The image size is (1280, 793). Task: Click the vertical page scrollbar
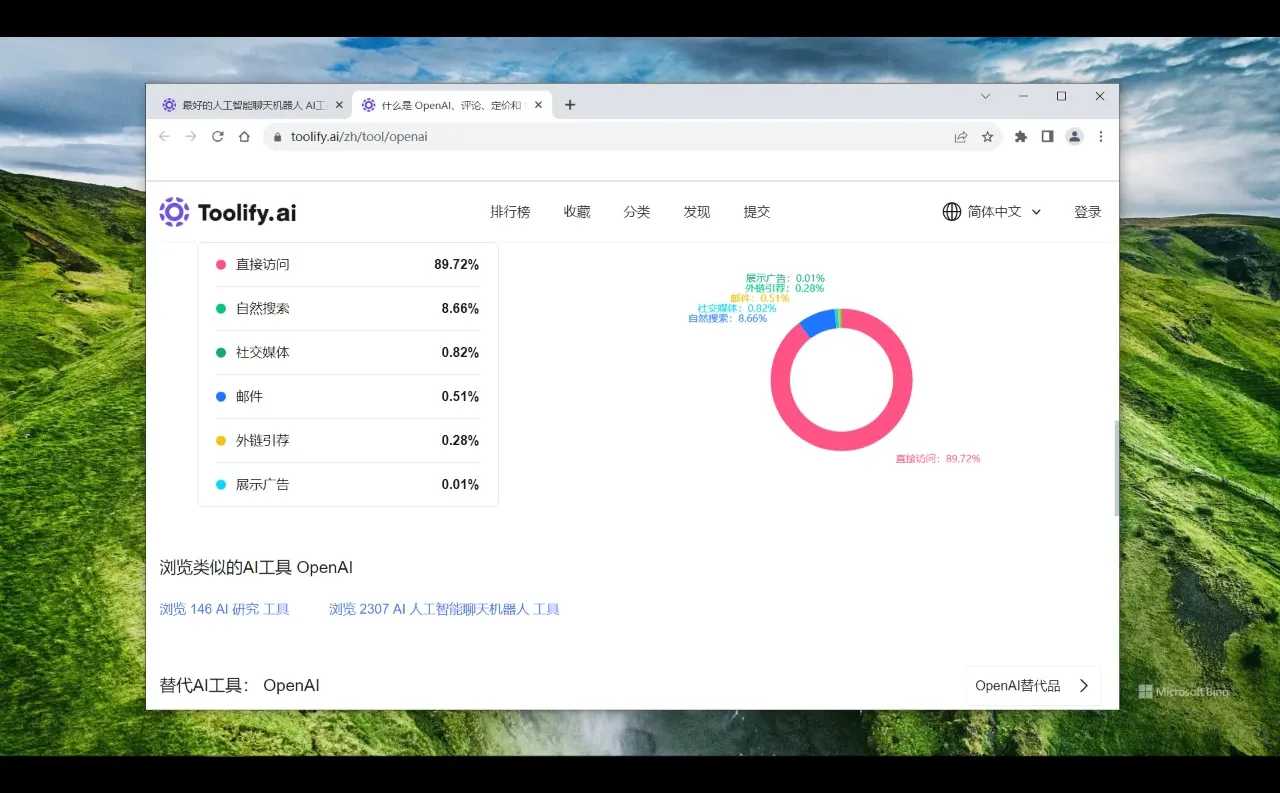pos(1116,468)
